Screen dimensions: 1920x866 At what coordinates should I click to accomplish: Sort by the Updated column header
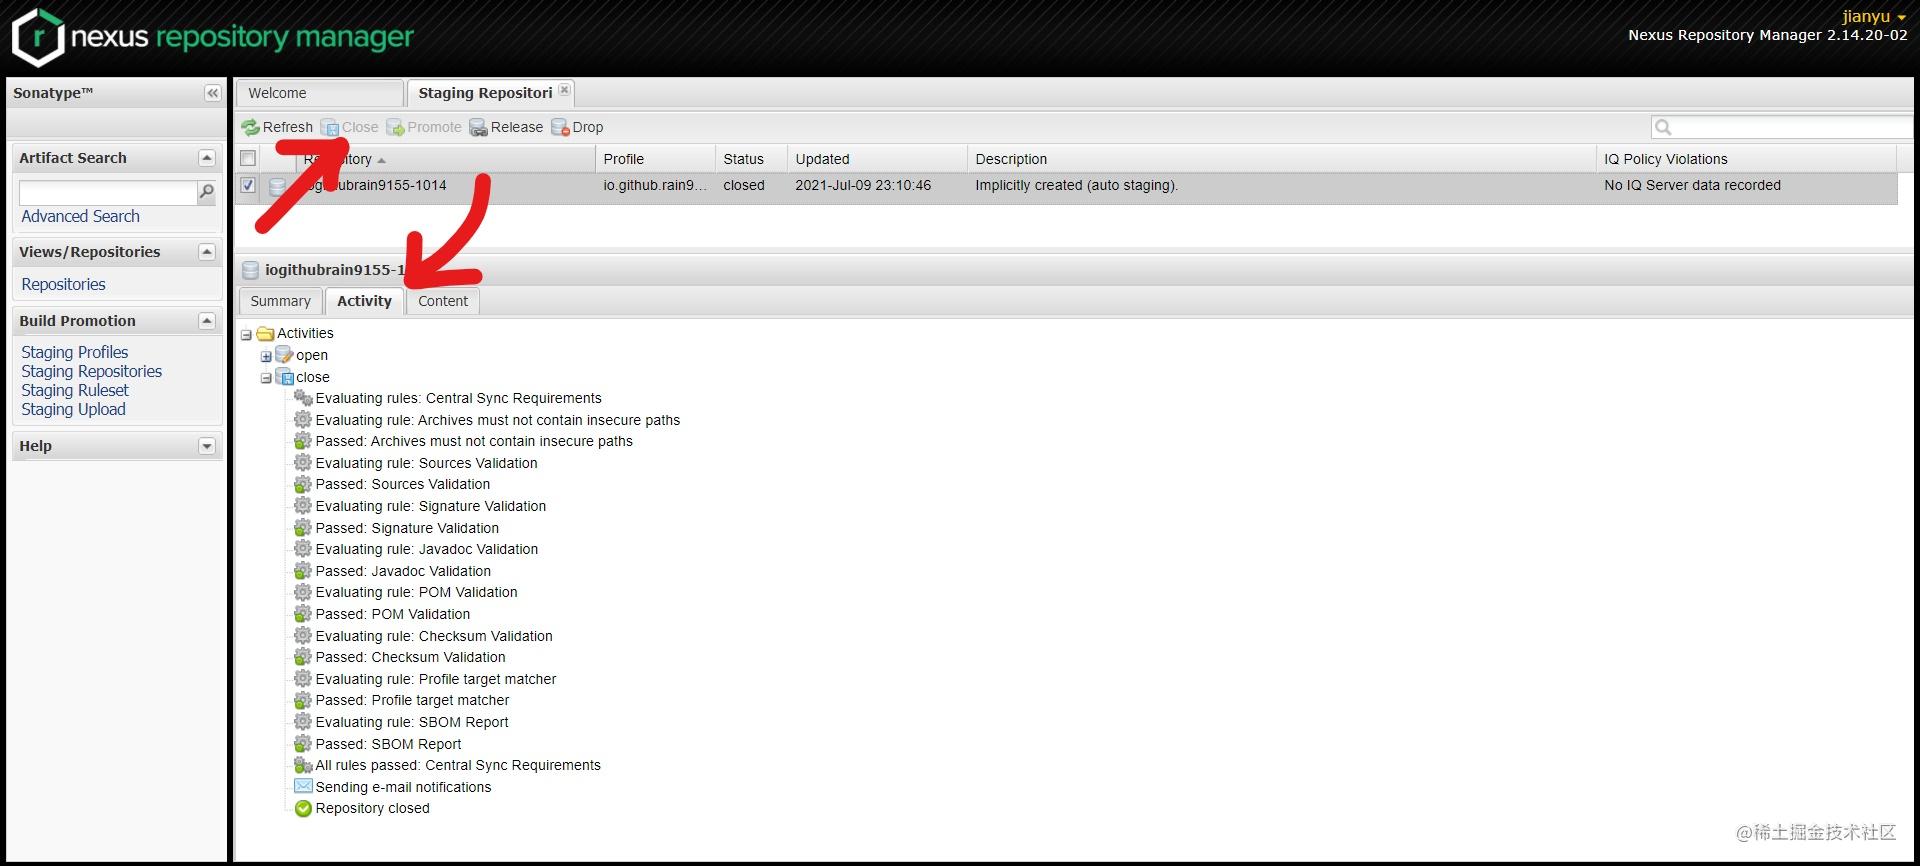877,159
